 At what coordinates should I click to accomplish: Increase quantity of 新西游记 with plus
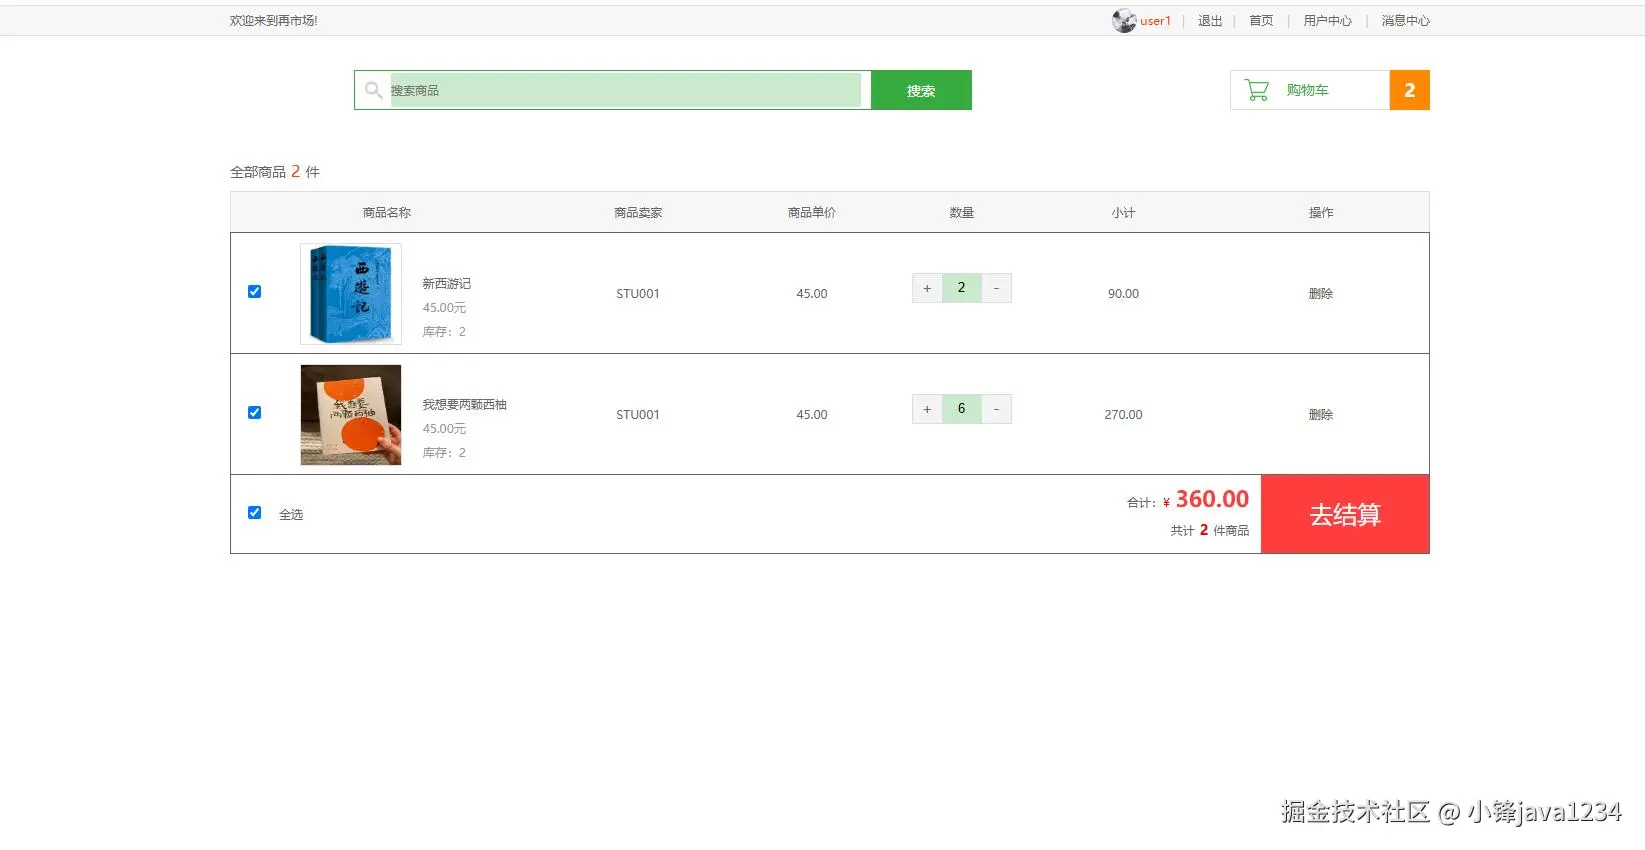pyautogui.click(x=927, y=288)
